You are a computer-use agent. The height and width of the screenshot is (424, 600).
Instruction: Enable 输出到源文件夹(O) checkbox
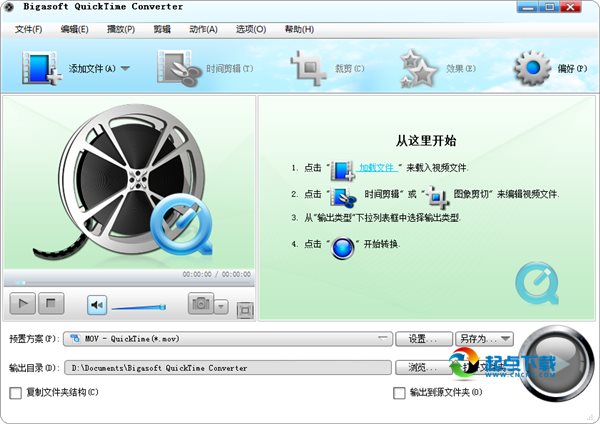[x=399, y=393]
